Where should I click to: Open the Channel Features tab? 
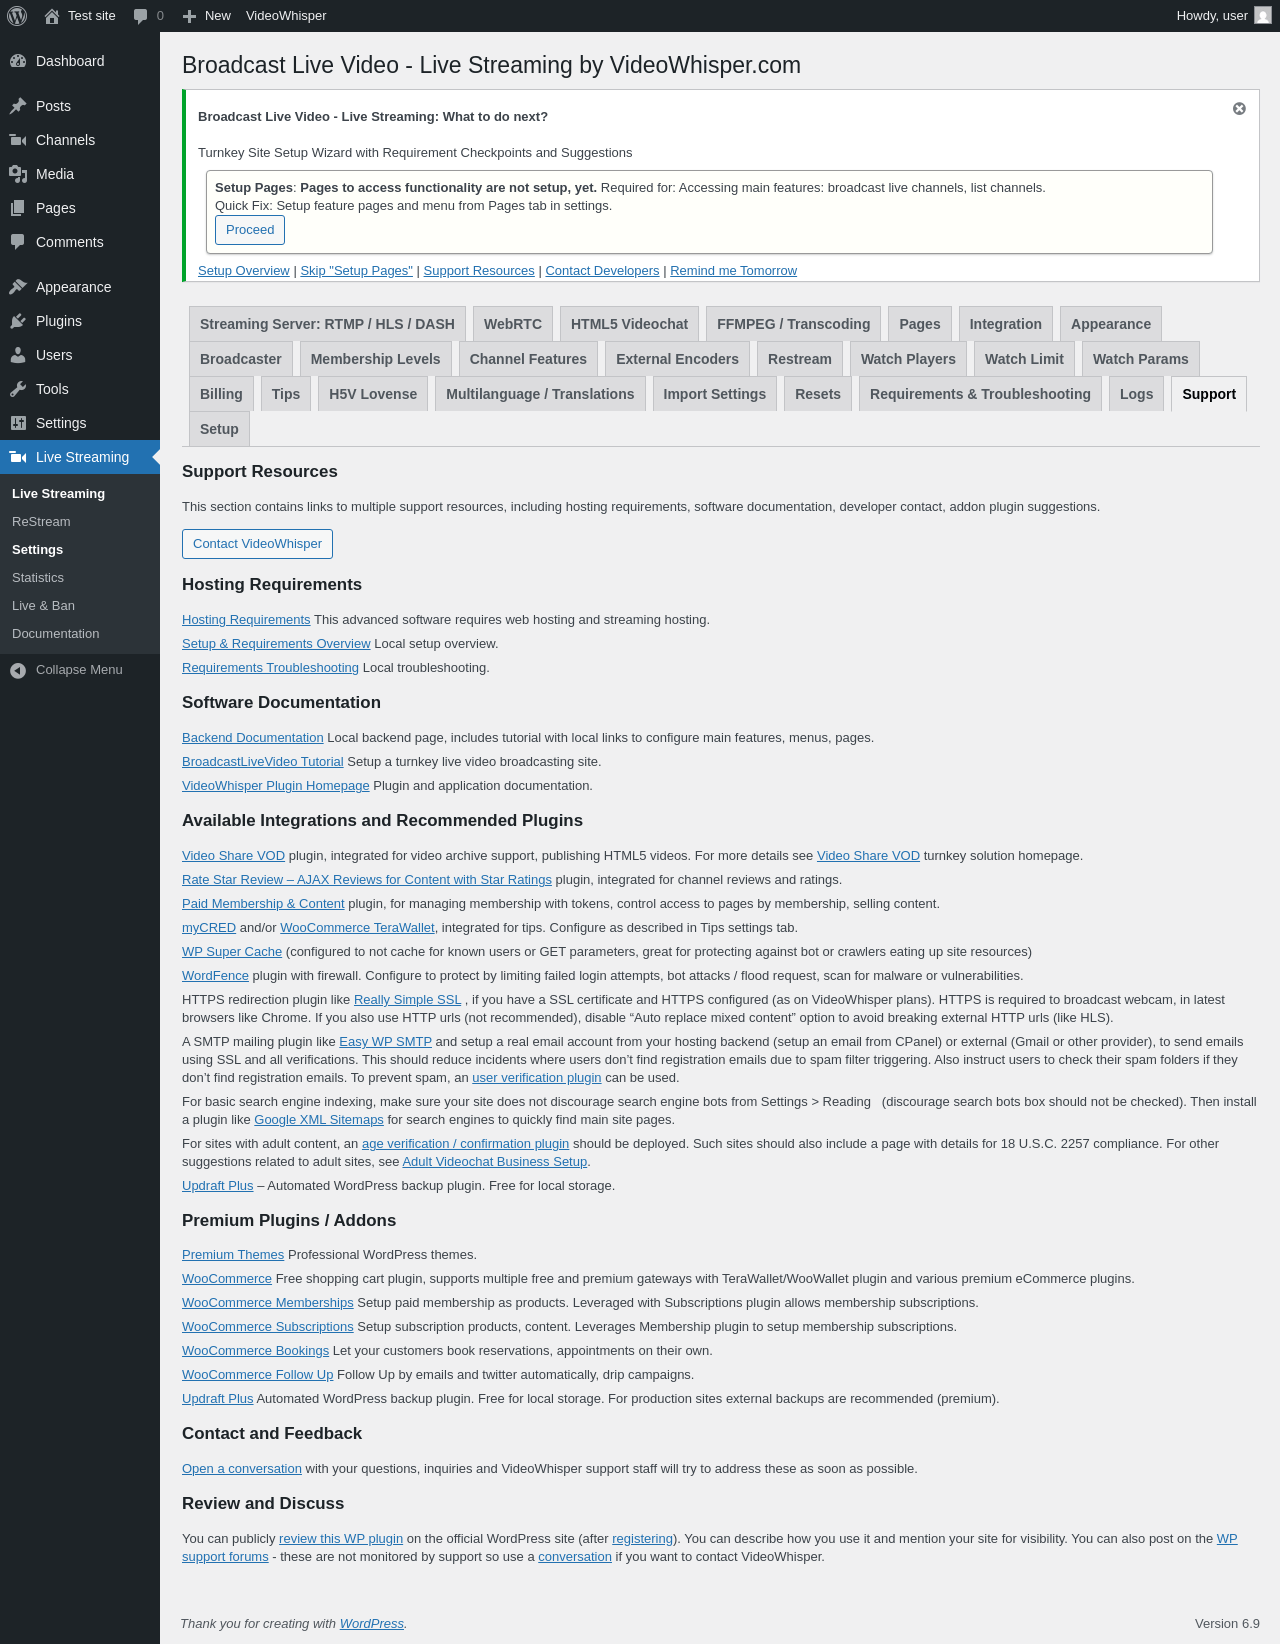pyautogui.click(x=528, y=359)
